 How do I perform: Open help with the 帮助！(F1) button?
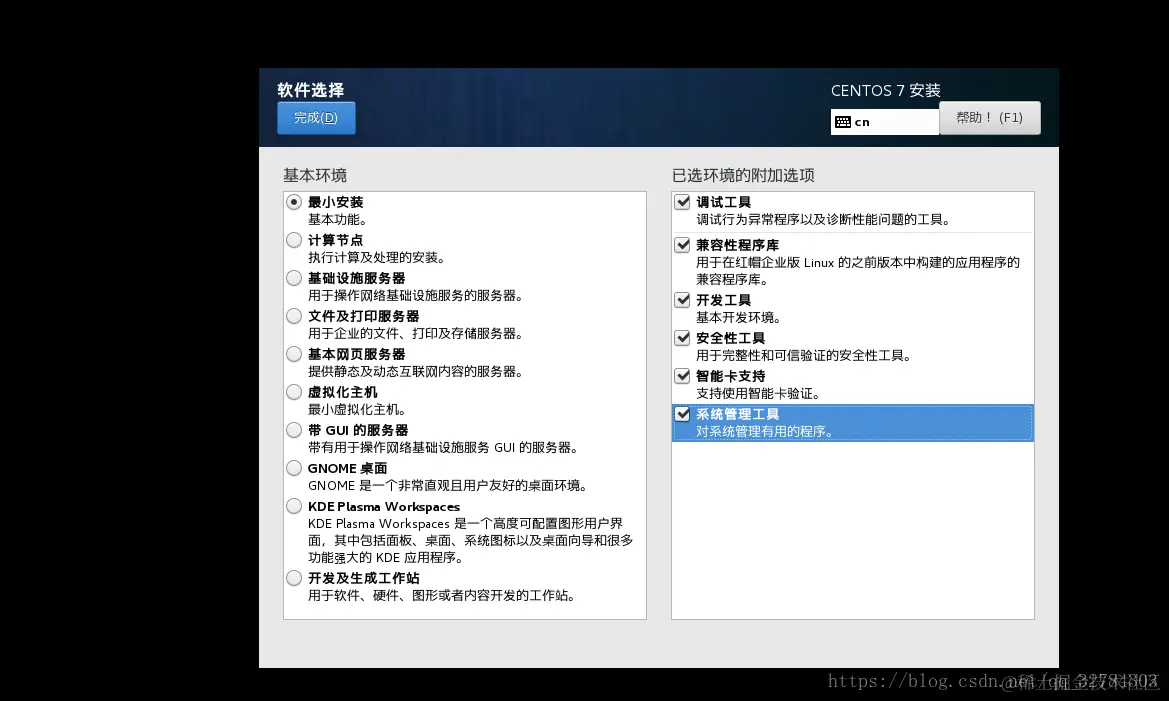coord(989,118)
